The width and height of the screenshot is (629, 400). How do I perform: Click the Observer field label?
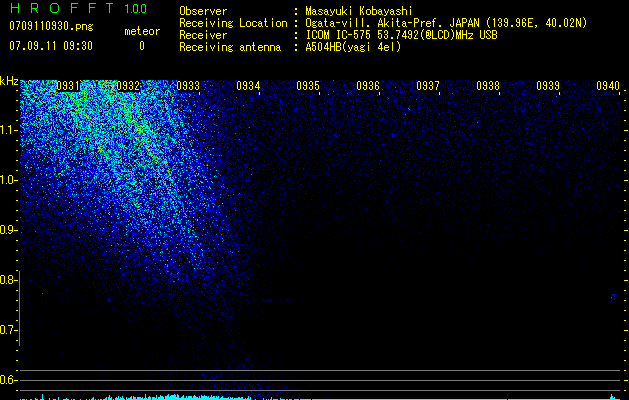(x=203, y=11)
